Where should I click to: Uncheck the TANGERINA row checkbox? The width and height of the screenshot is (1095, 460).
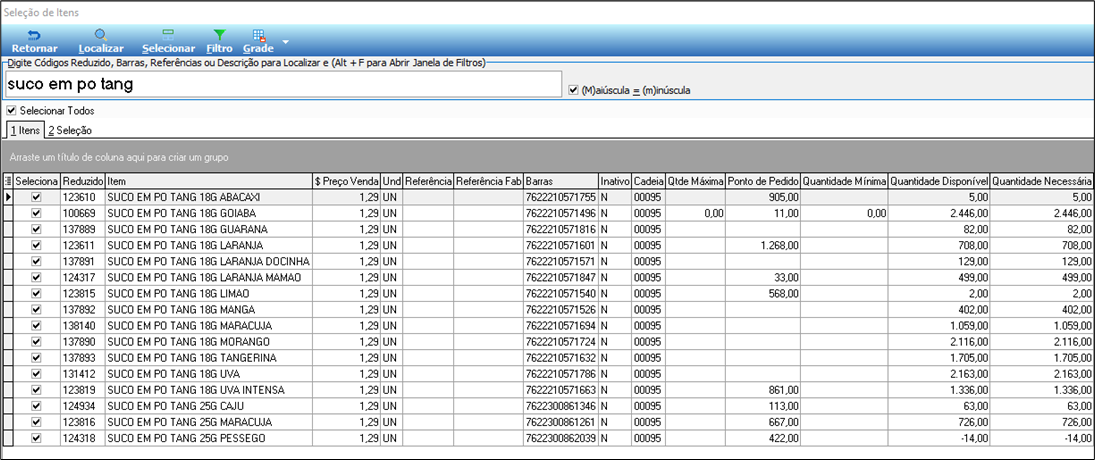coord(36,358)
